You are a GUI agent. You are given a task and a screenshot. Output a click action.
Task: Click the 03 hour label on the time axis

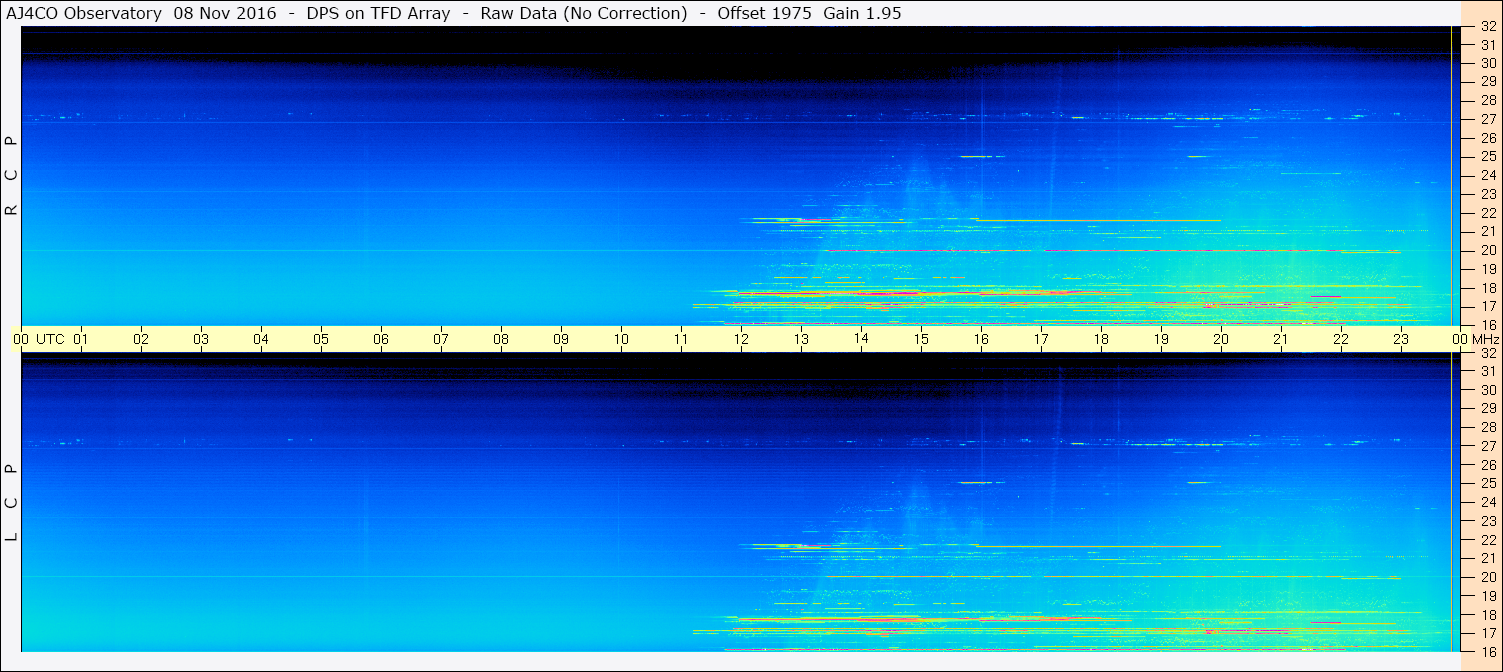(x=201, y=339)
